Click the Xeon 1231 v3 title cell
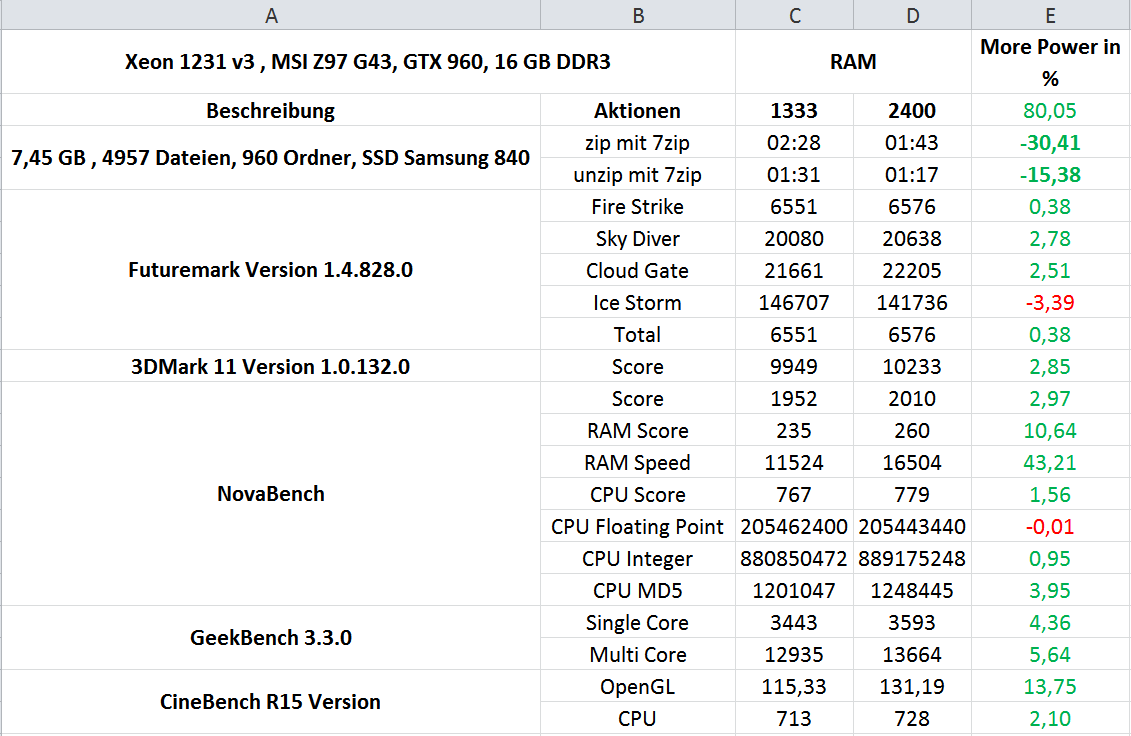This screenshot has width=1131, height=736. (368, 62)
